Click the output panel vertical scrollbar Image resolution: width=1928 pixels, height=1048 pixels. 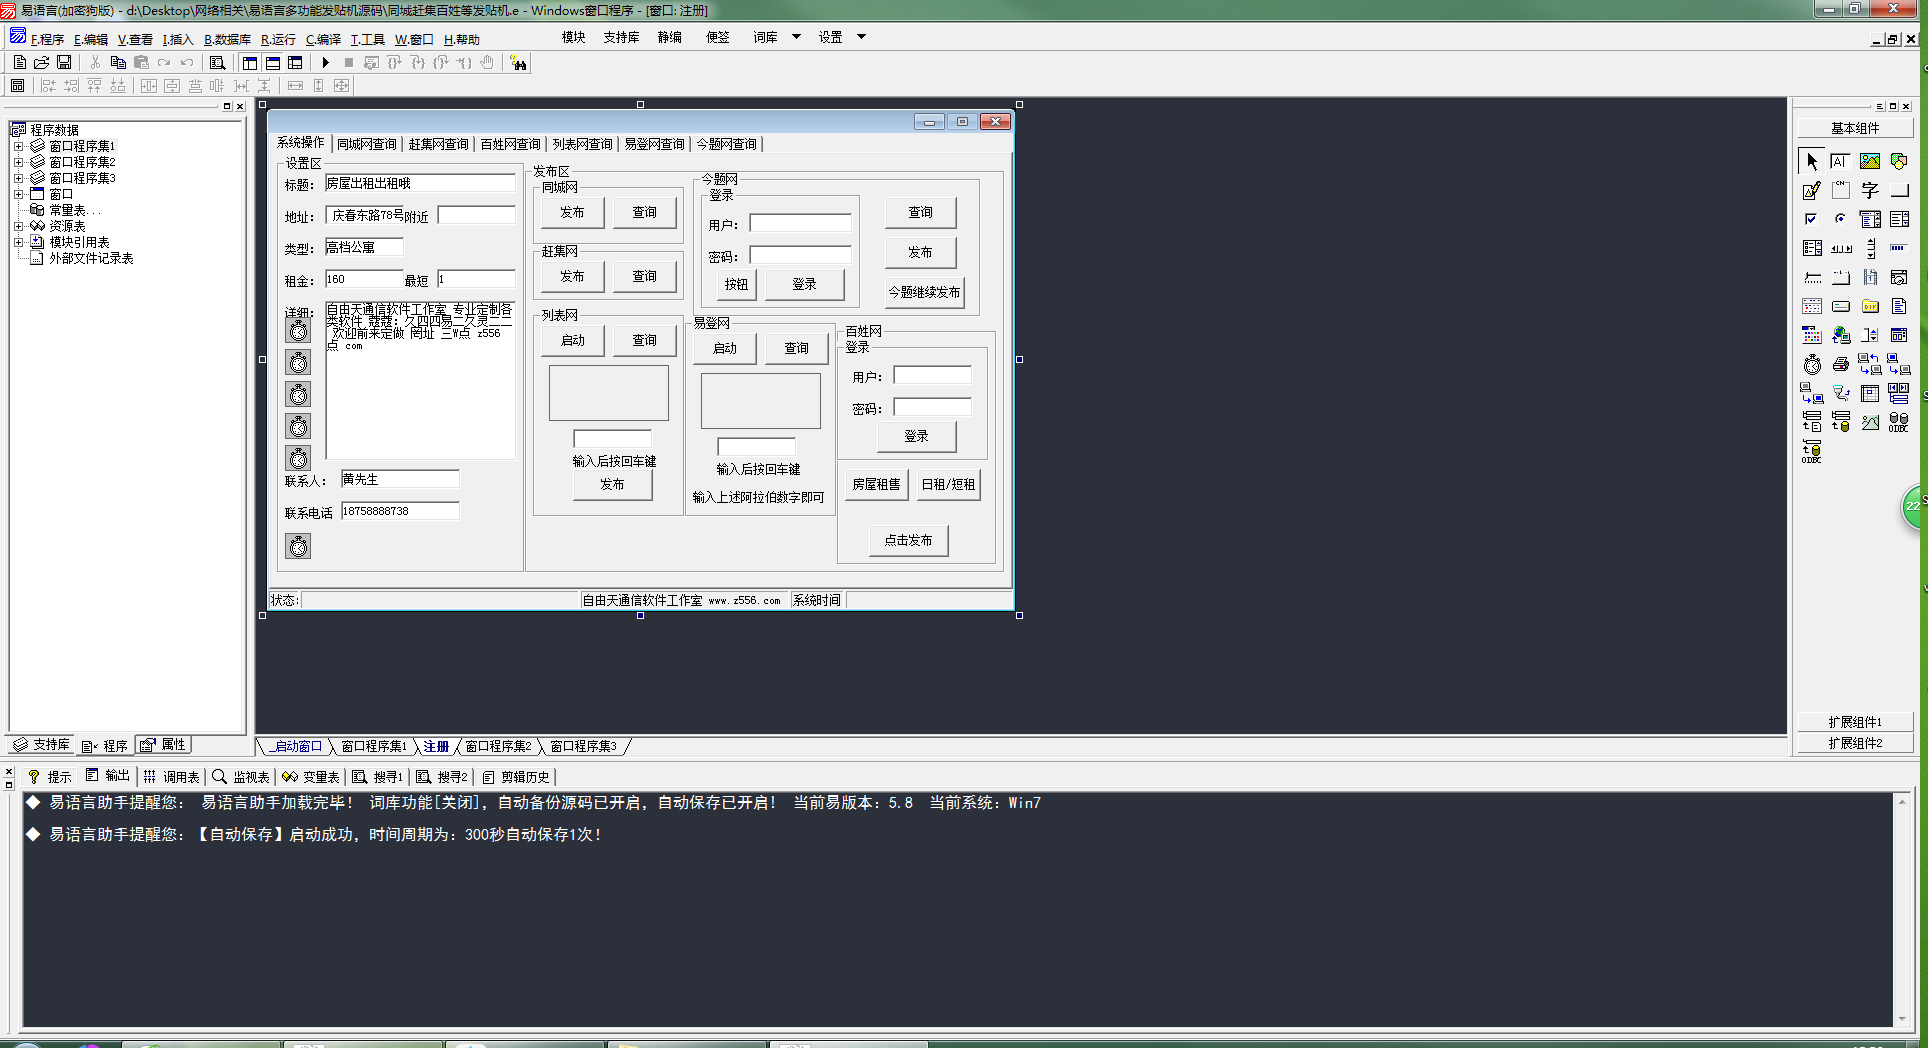[1902, 910]
